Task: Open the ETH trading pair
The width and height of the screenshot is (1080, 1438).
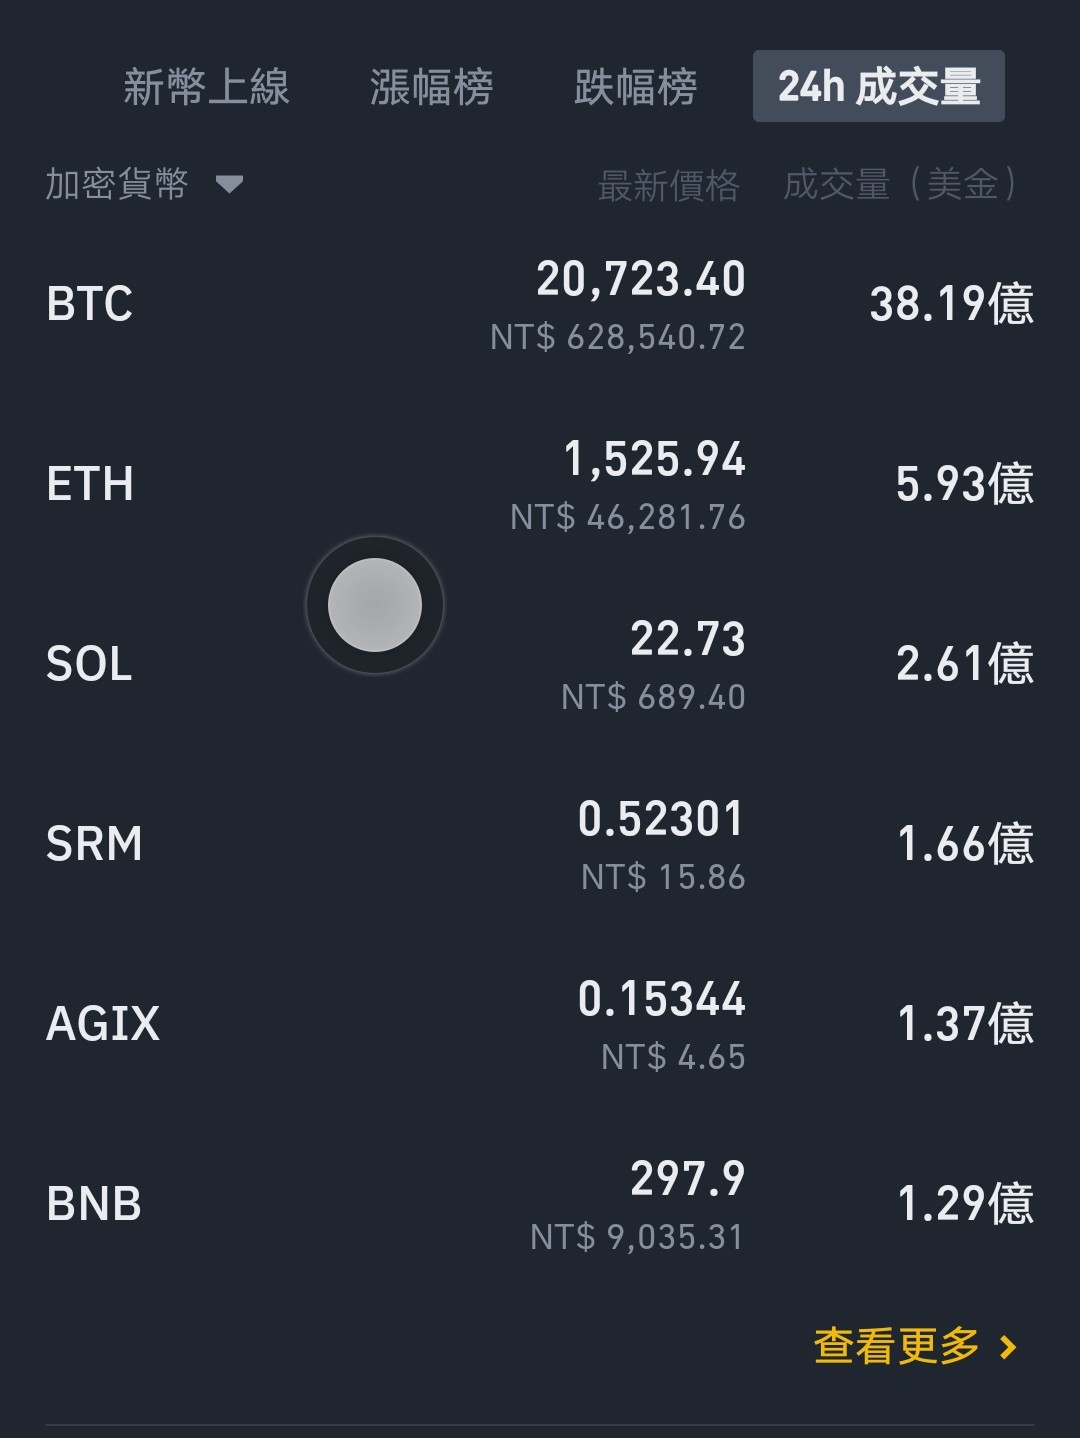Action: tap(540, 484)
